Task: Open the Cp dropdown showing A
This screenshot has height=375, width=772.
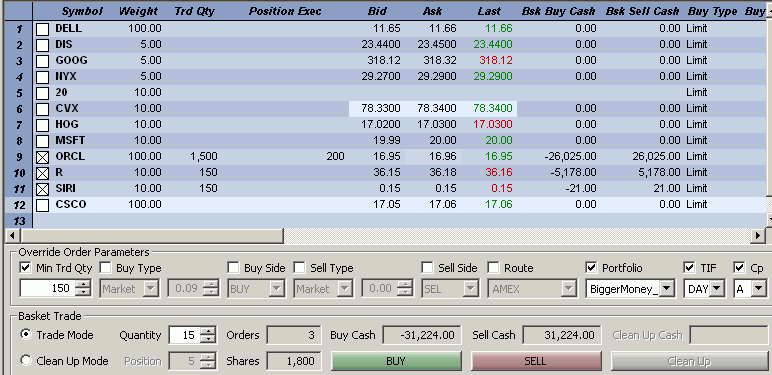Action: (759, 289)
